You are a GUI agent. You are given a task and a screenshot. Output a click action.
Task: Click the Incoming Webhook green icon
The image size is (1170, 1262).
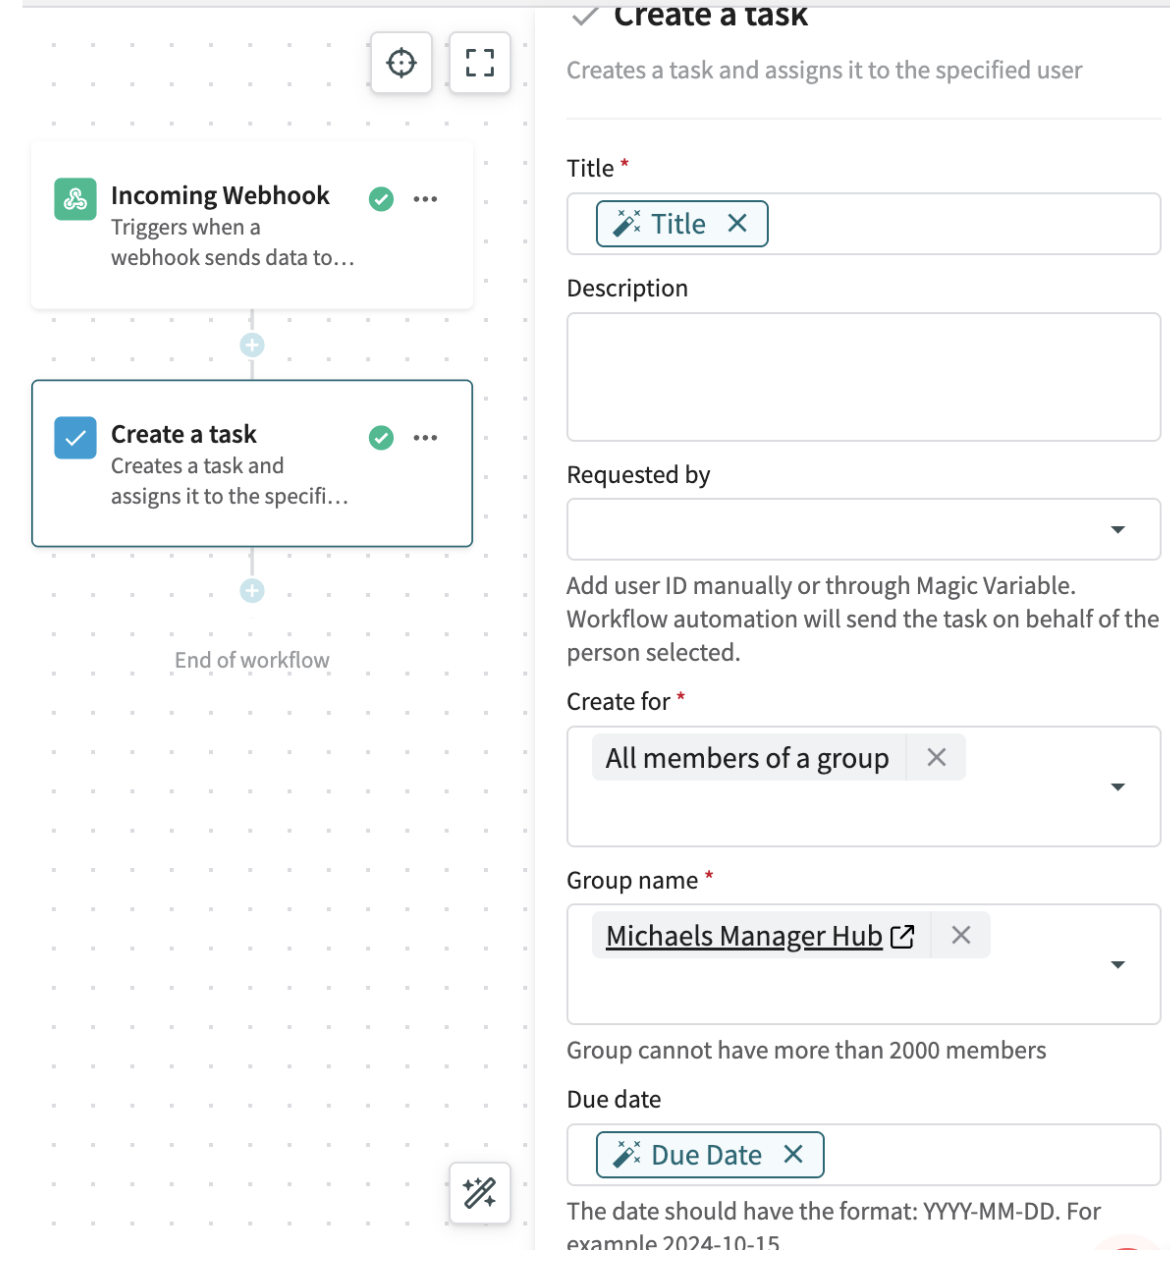click(x=76, y=199)
